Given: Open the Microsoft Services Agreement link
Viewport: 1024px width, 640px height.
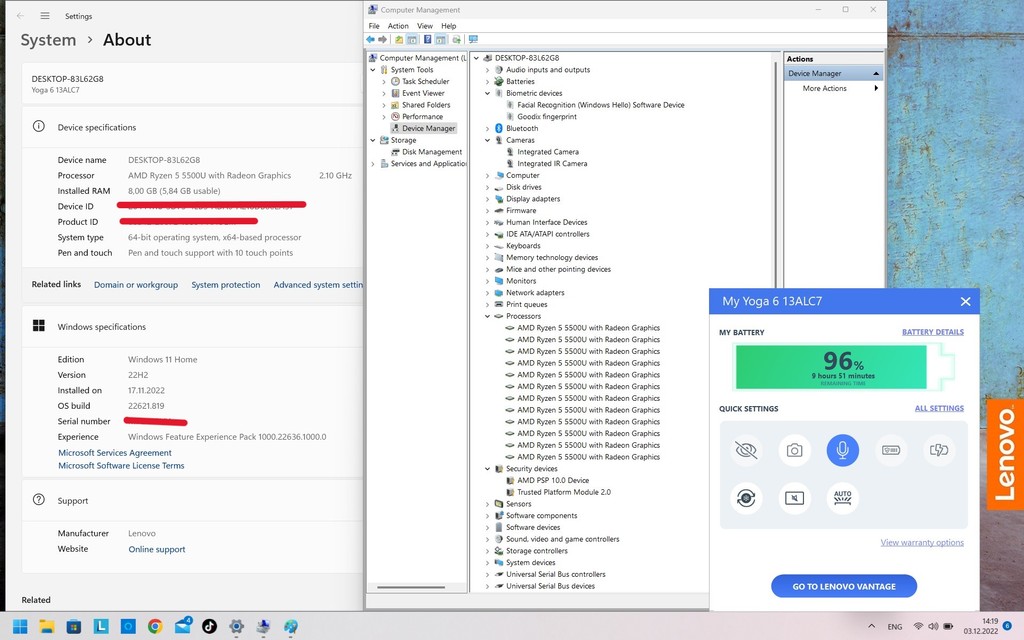Looking at the screenshot, I should click(x=115, y=453).
